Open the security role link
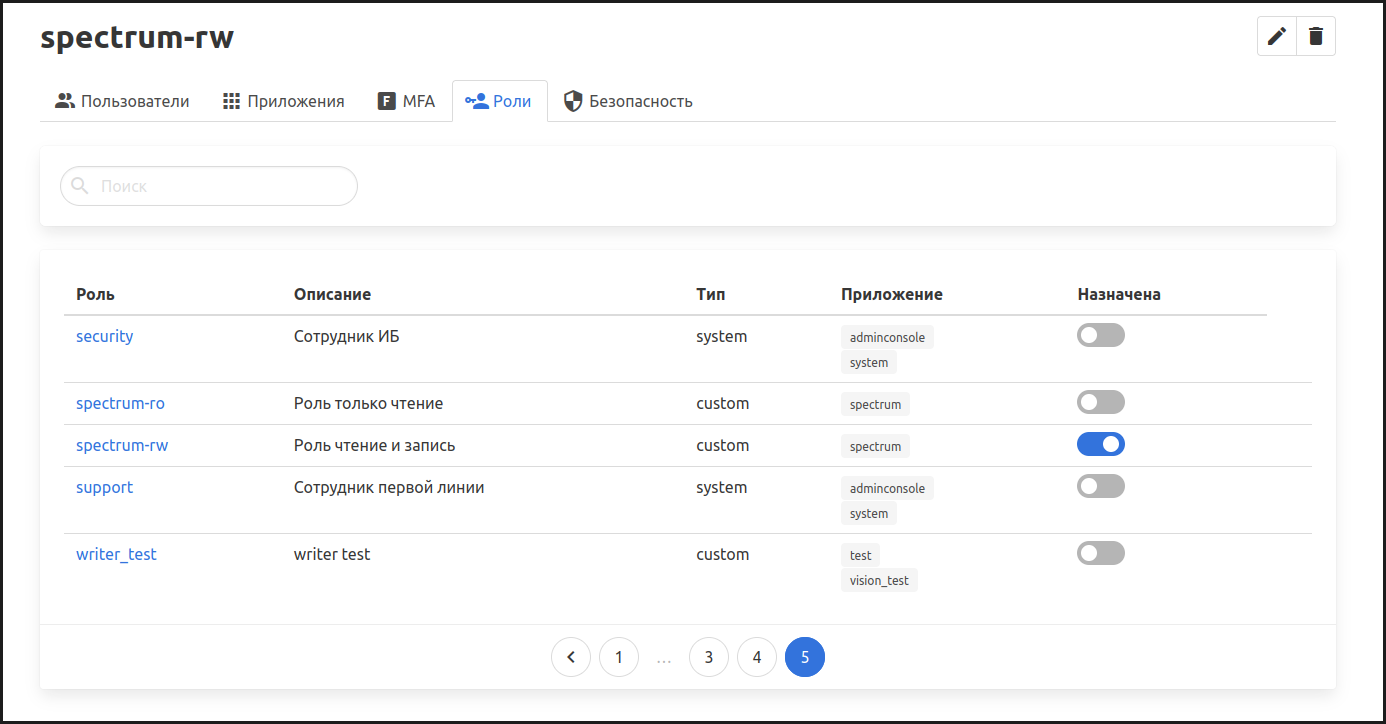1386x724 pixels. coord(104,336)
